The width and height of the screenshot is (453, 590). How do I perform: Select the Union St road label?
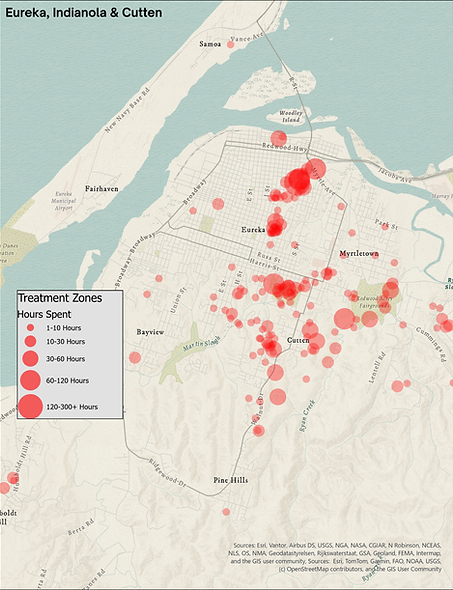[178, 301]
